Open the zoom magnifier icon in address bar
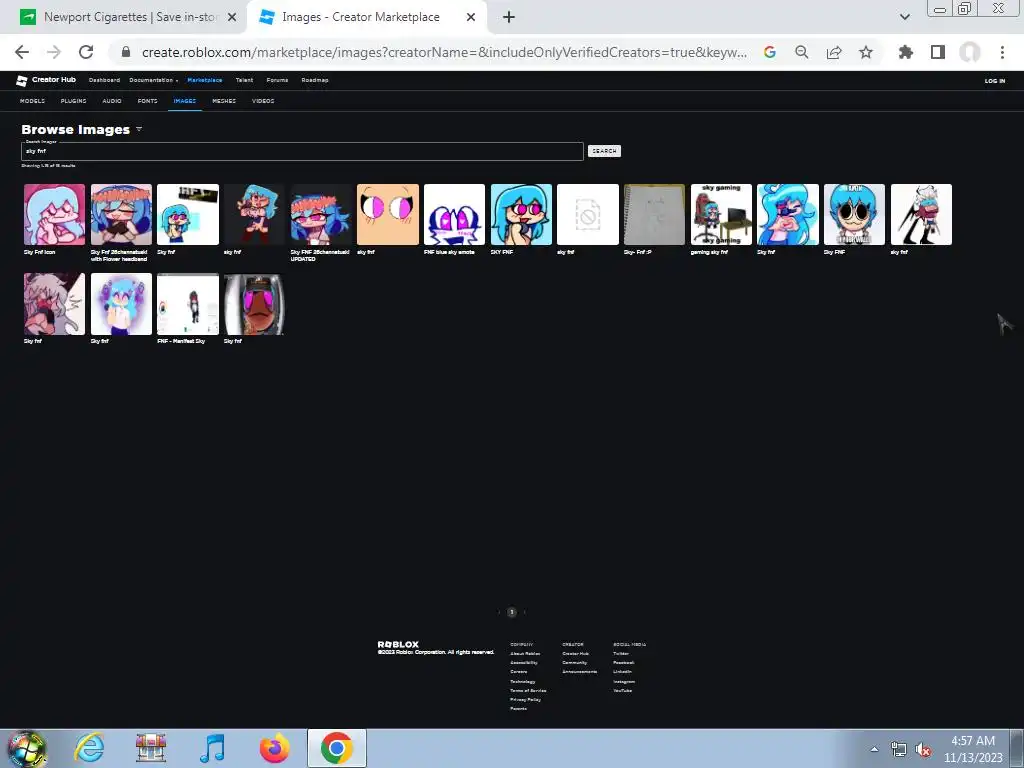1024x768 pixels. click(802, 52)
